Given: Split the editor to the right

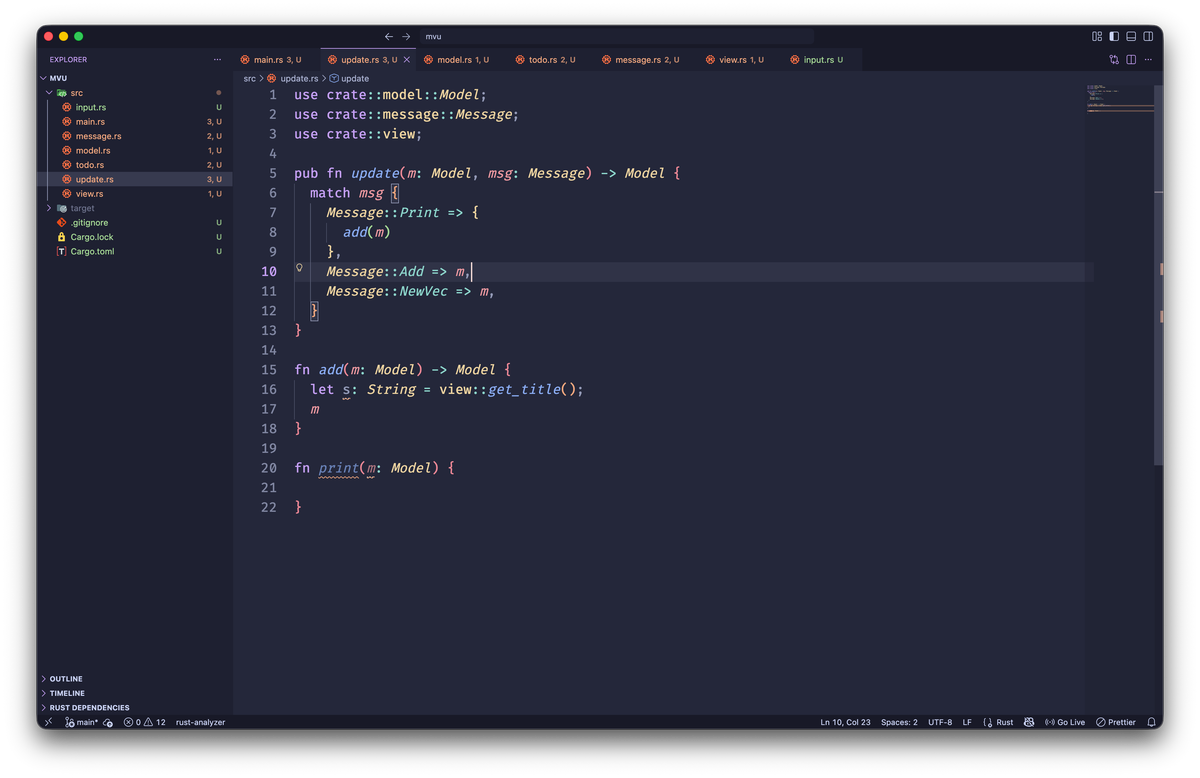Looking at the screenshot, I should tap(1131, 60).
